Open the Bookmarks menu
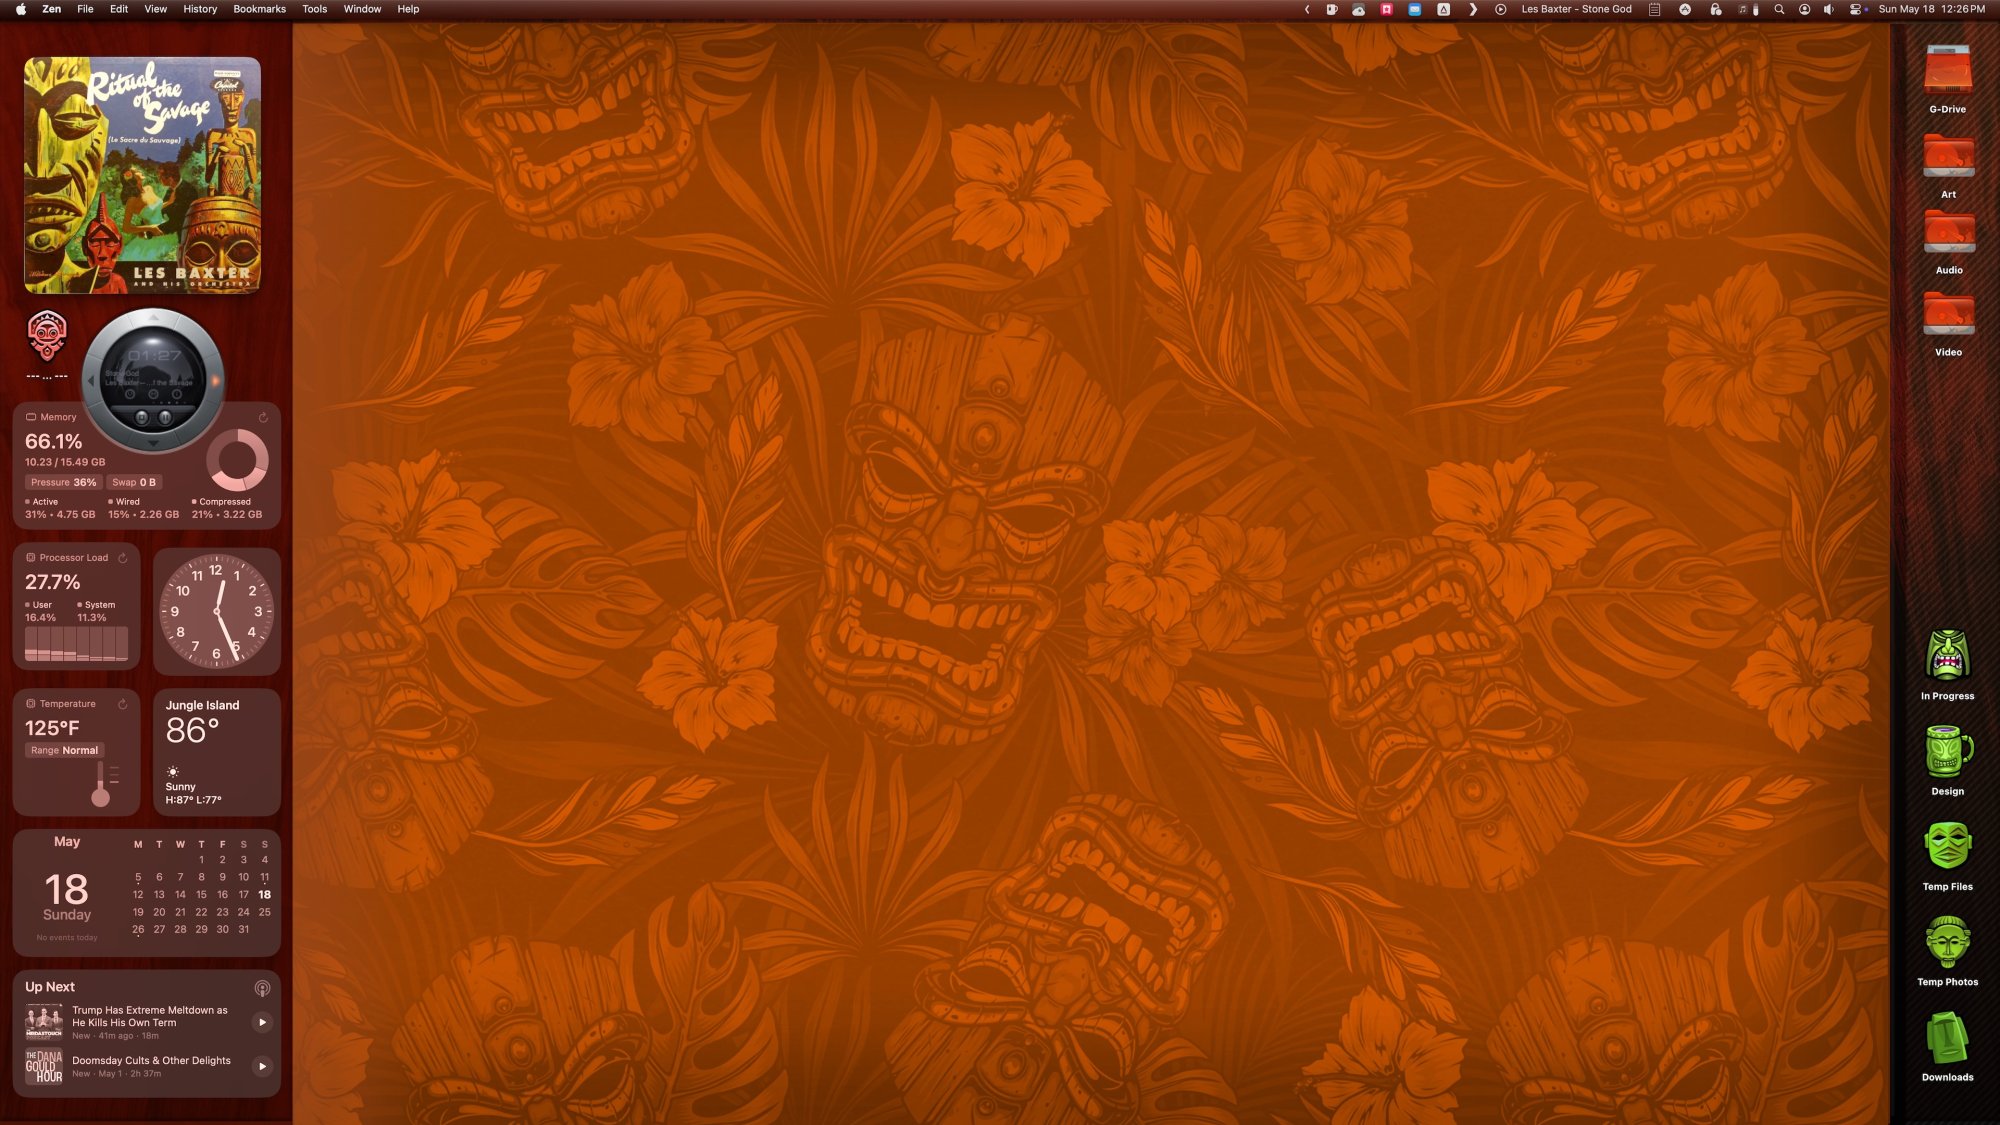This screenshot has height=1125, width=2000. tap(259, 9)
